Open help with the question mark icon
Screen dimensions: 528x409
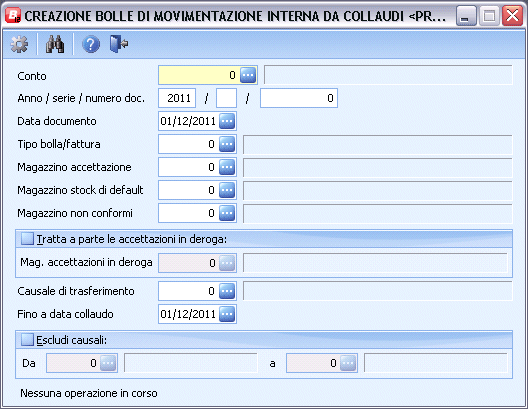91,44
